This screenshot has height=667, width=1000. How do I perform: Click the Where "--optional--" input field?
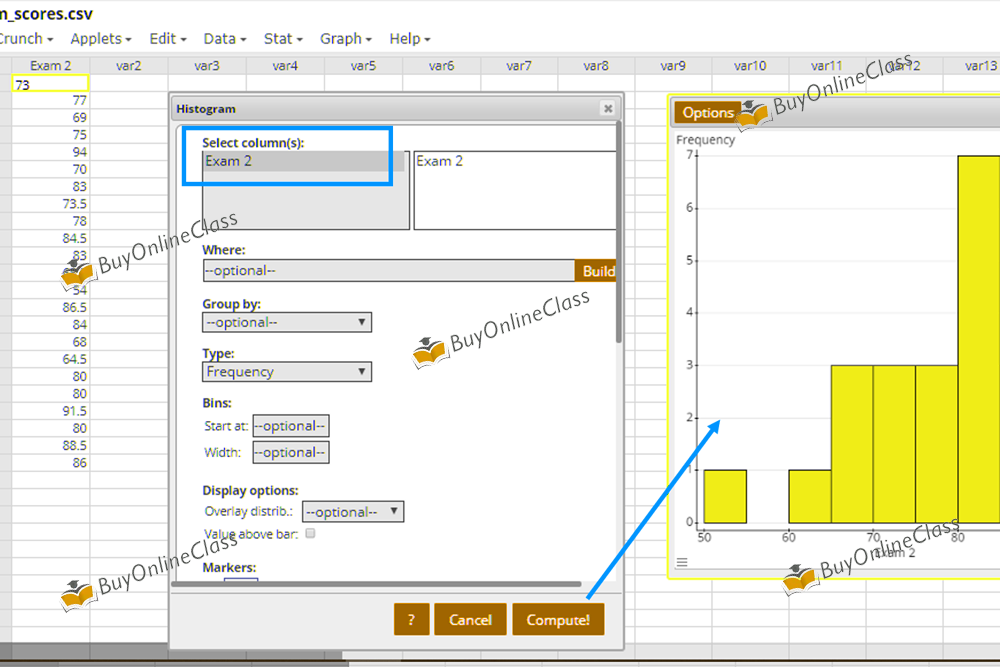pos(389,270)
